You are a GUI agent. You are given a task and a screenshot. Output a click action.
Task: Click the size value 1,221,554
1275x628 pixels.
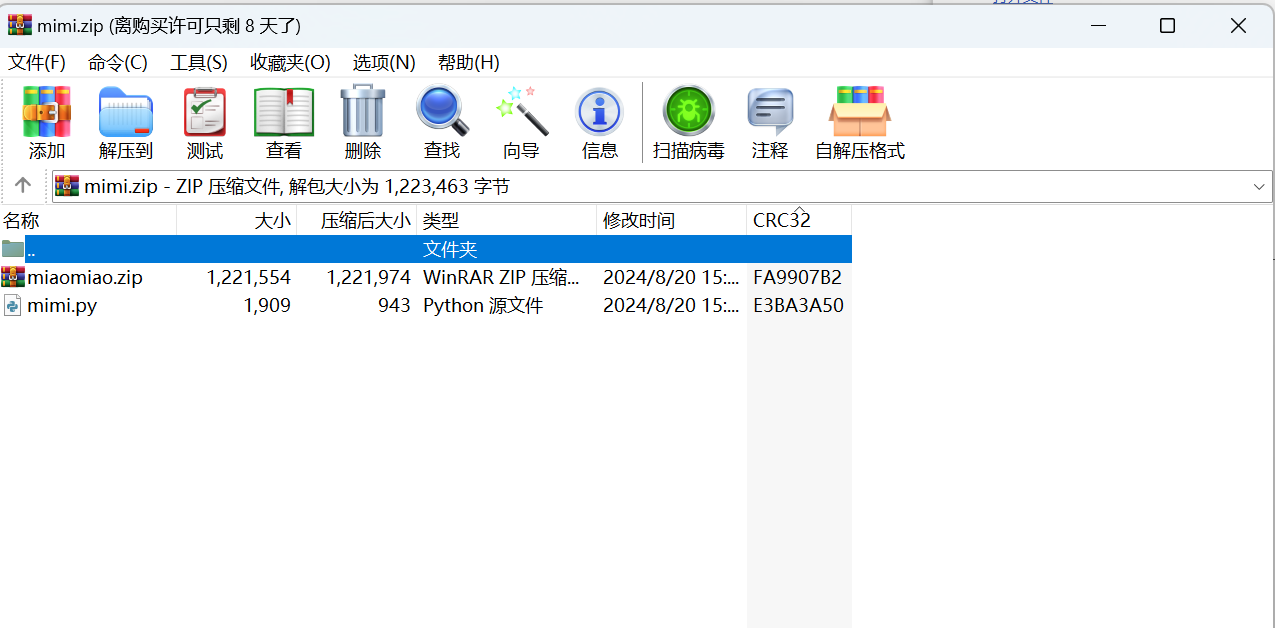click(x=248, y=277)
